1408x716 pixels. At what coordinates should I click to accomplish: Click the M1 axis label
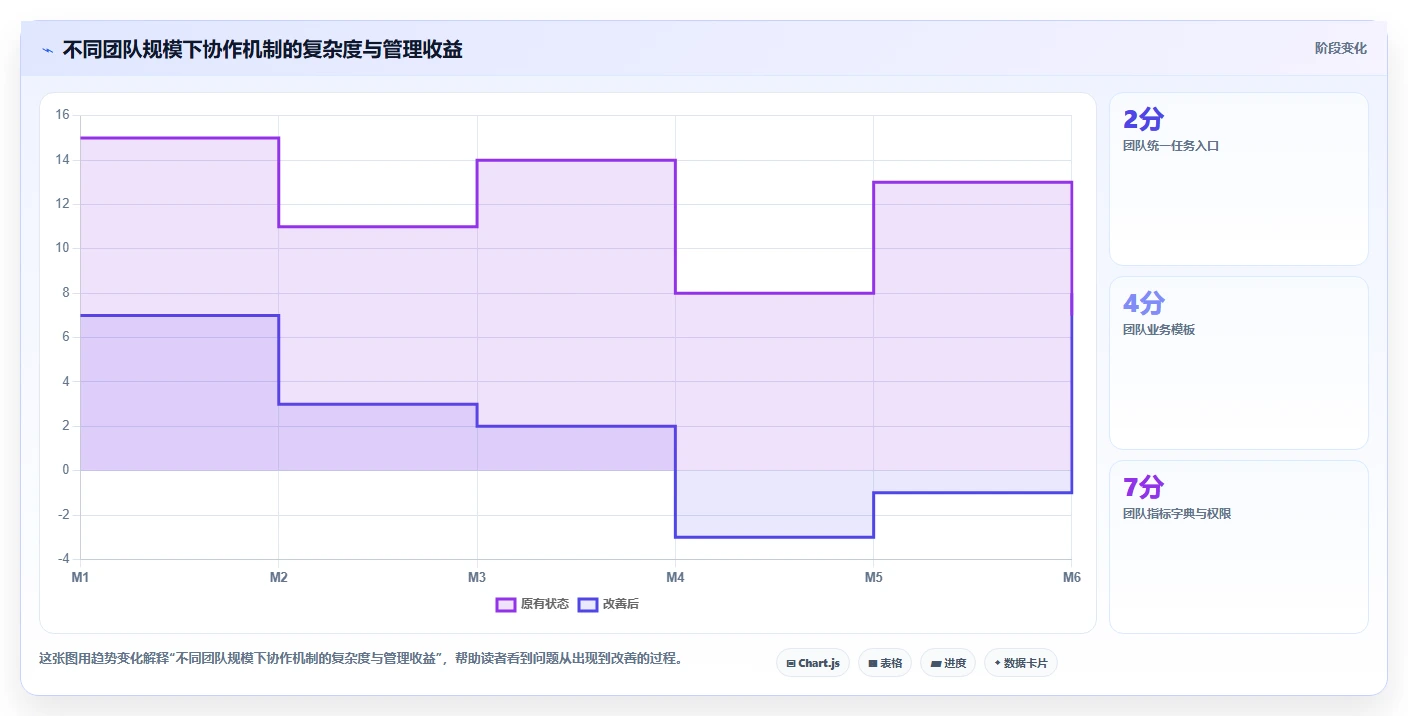click(80, 577)
